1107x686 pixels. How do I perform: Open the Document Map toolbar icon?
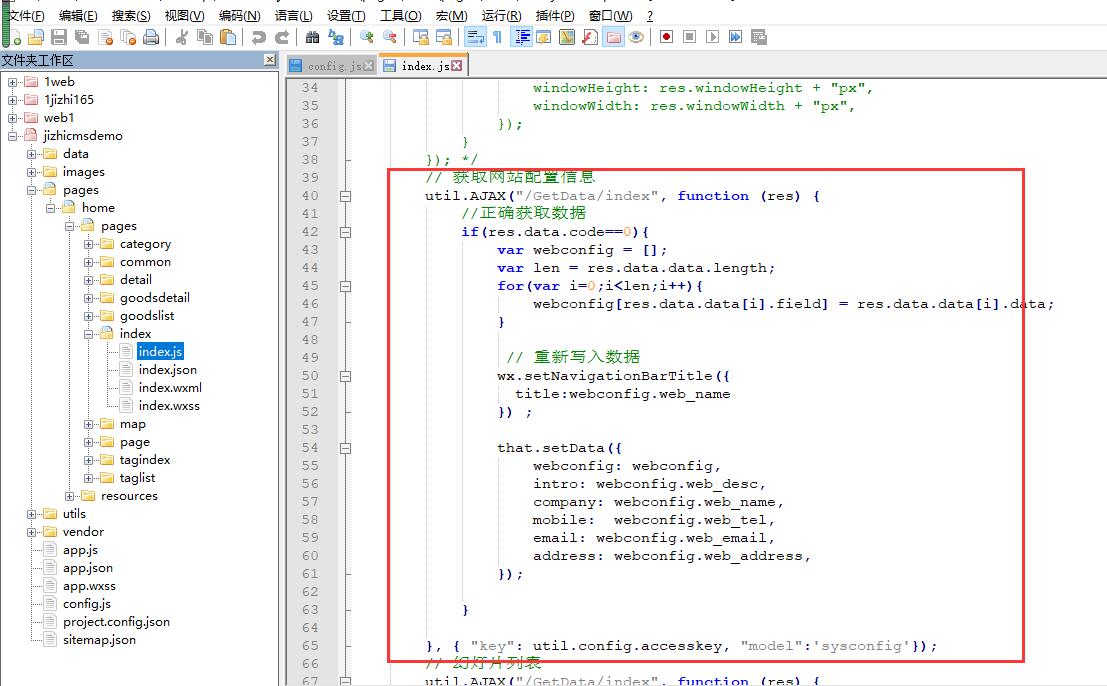point(566,37)
